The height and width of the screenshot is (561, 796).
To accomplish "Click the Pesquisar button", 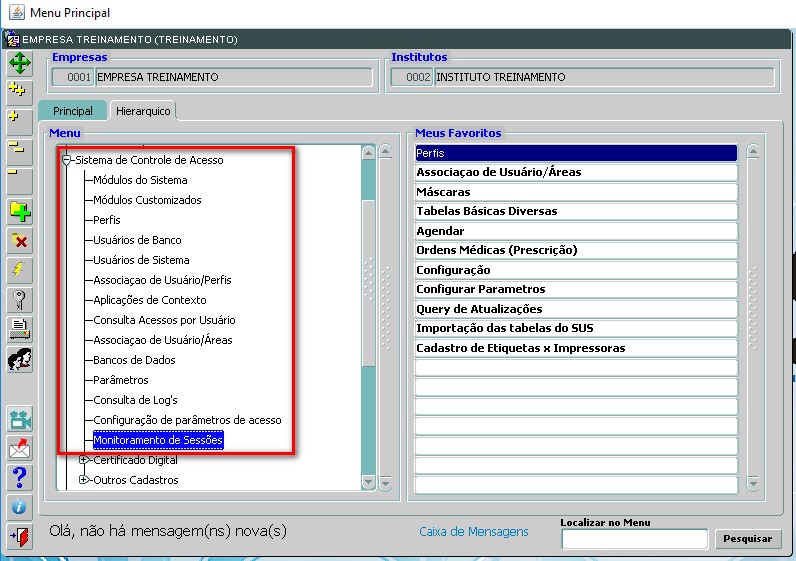I will point(747,539).
